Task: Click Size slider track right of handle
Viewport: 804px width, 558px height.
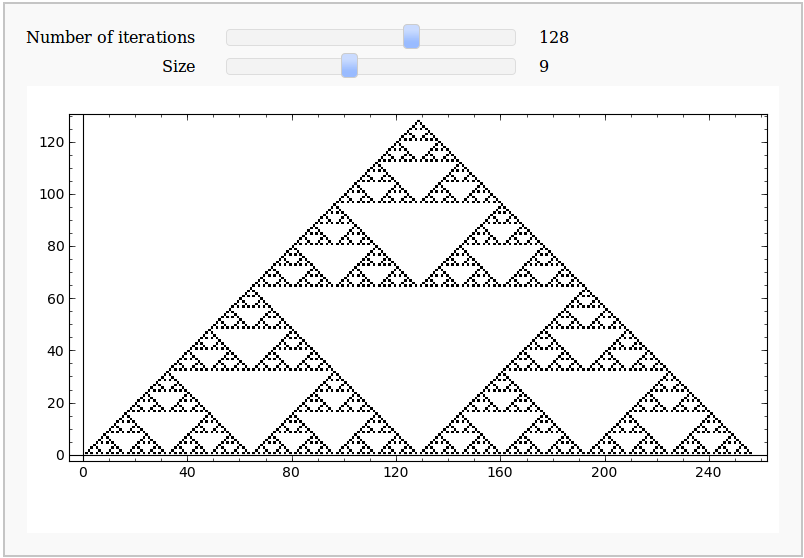Action: (435, 66)
